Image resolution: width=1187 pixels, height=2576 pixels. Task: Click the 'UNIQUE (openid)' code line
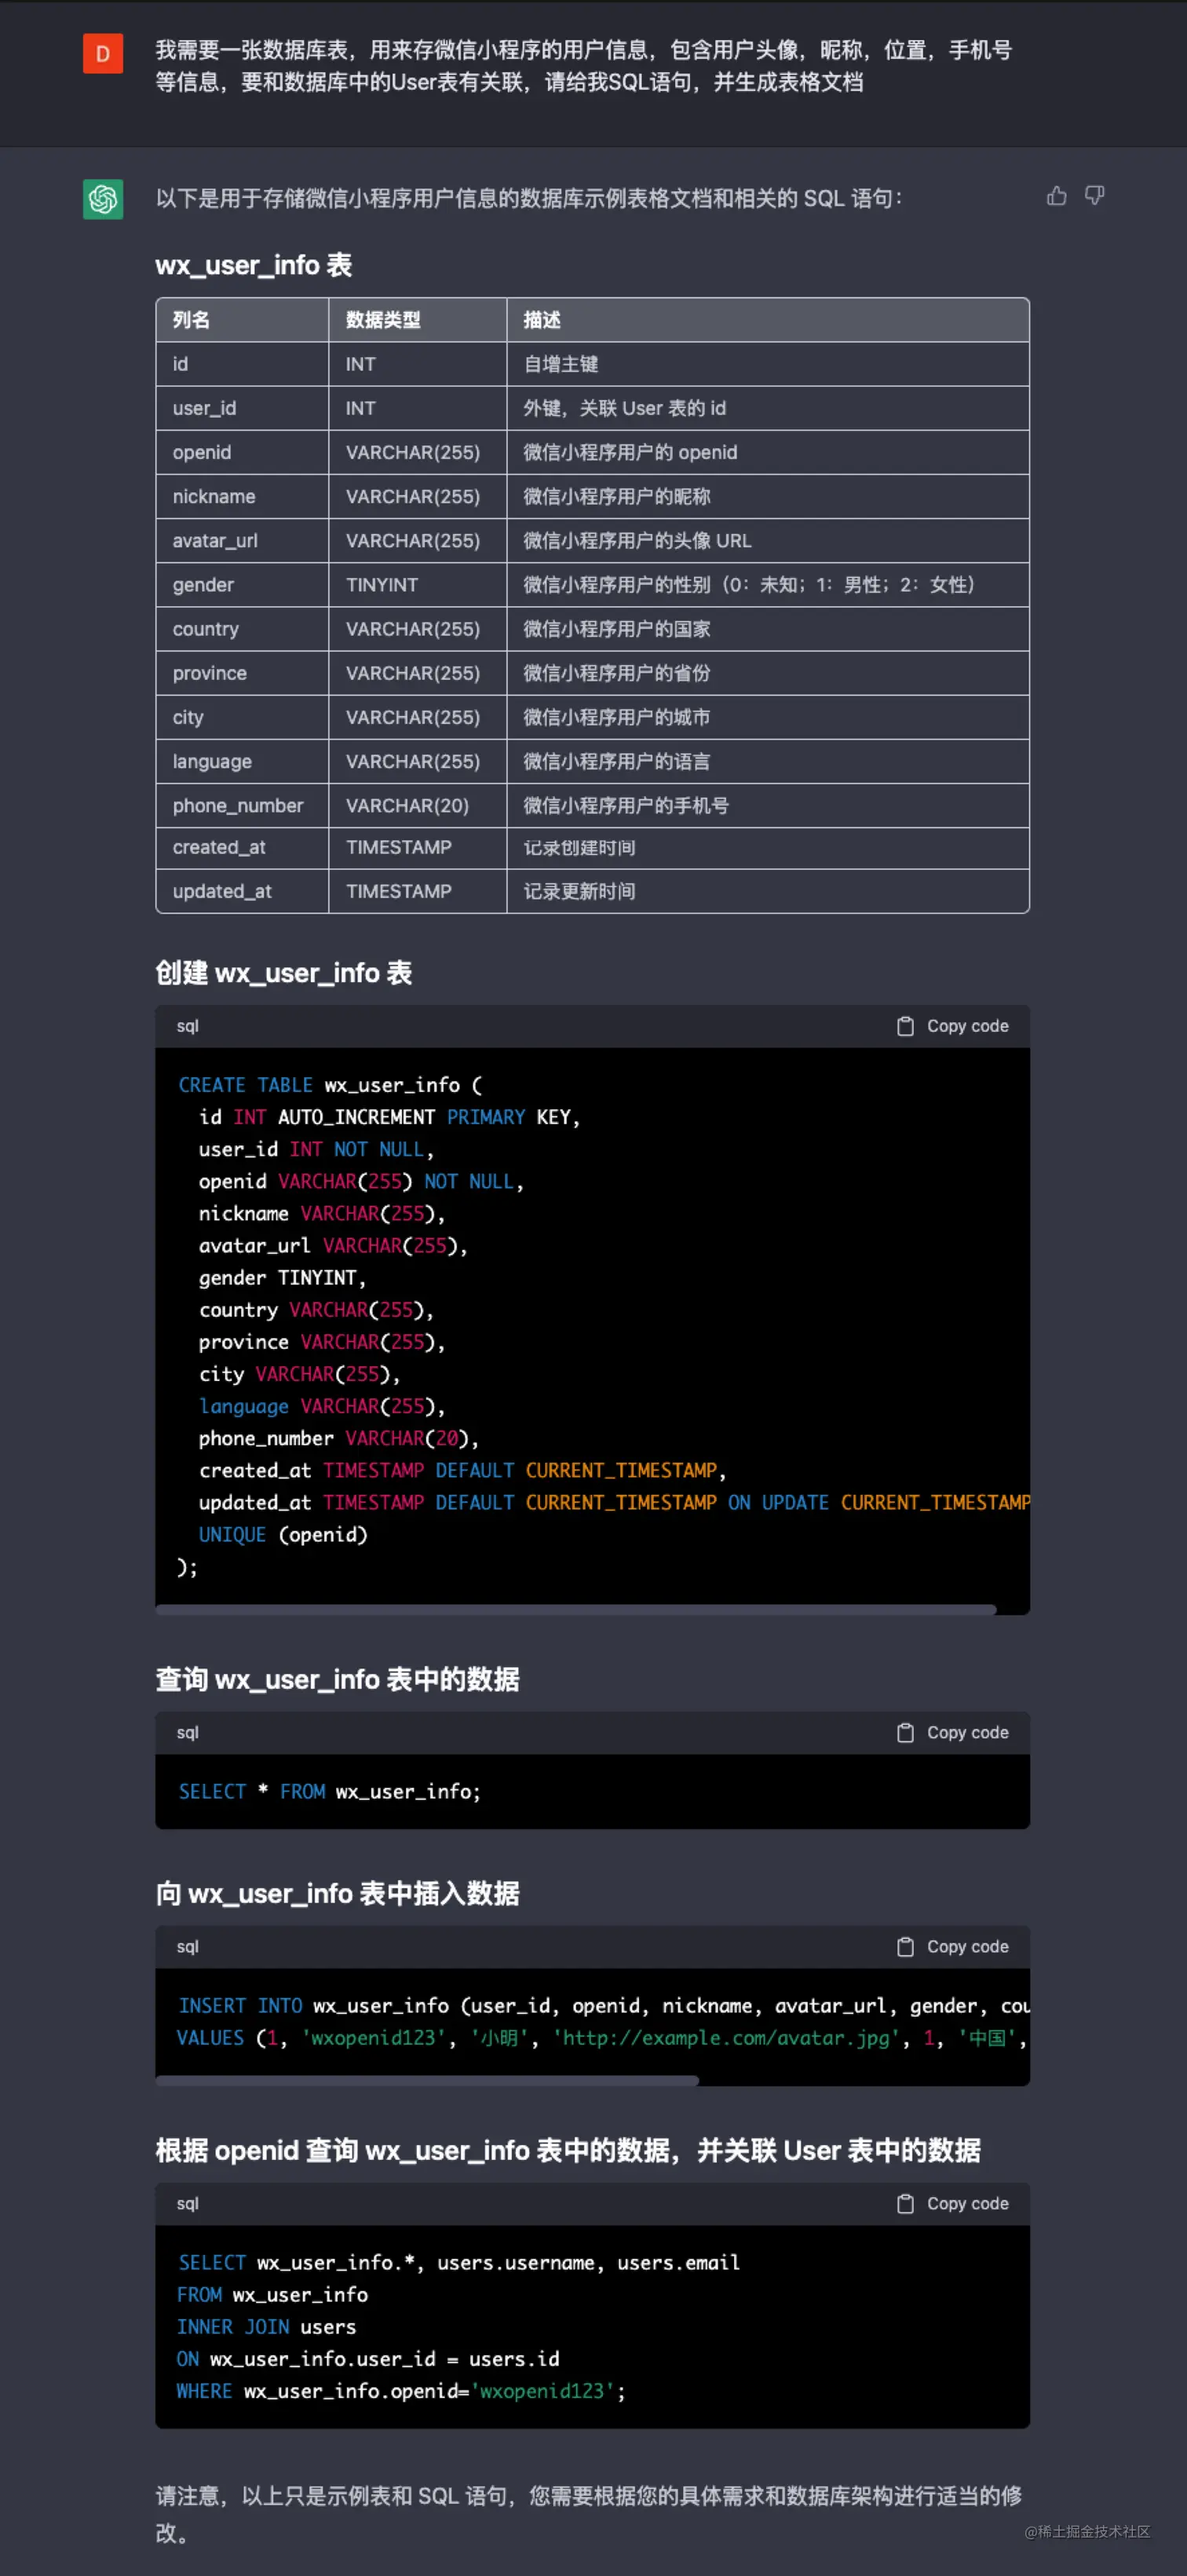(x=283, y=1534)
